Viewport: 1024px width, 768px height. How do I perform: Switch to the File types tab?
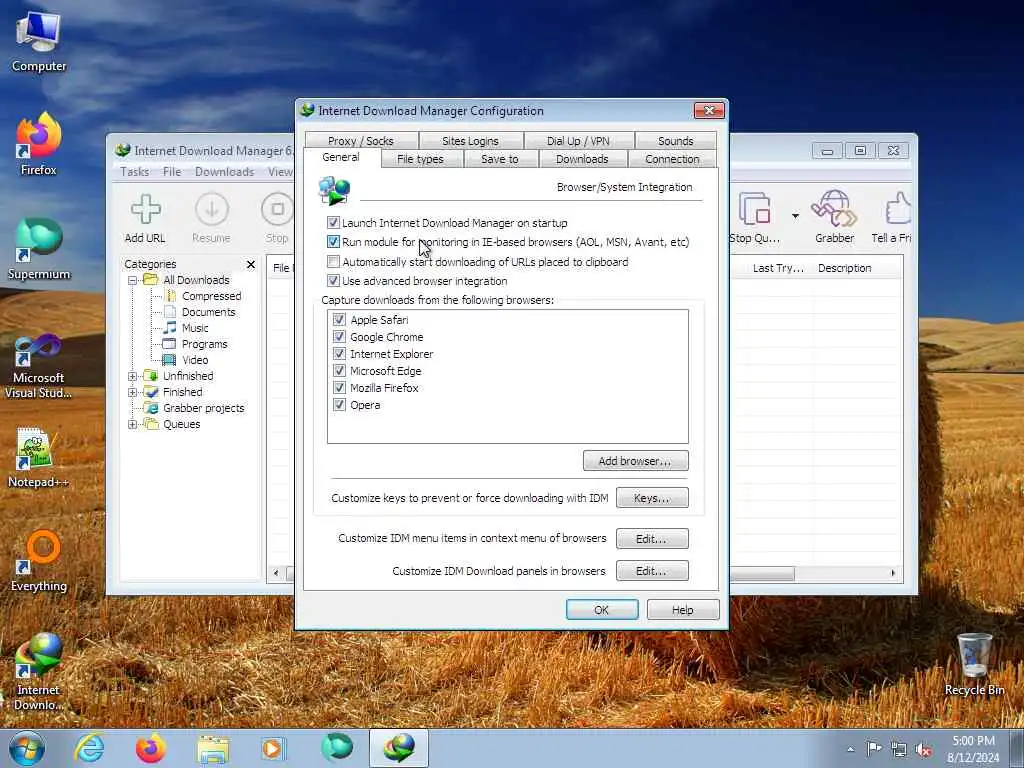(x=420, y=159)
